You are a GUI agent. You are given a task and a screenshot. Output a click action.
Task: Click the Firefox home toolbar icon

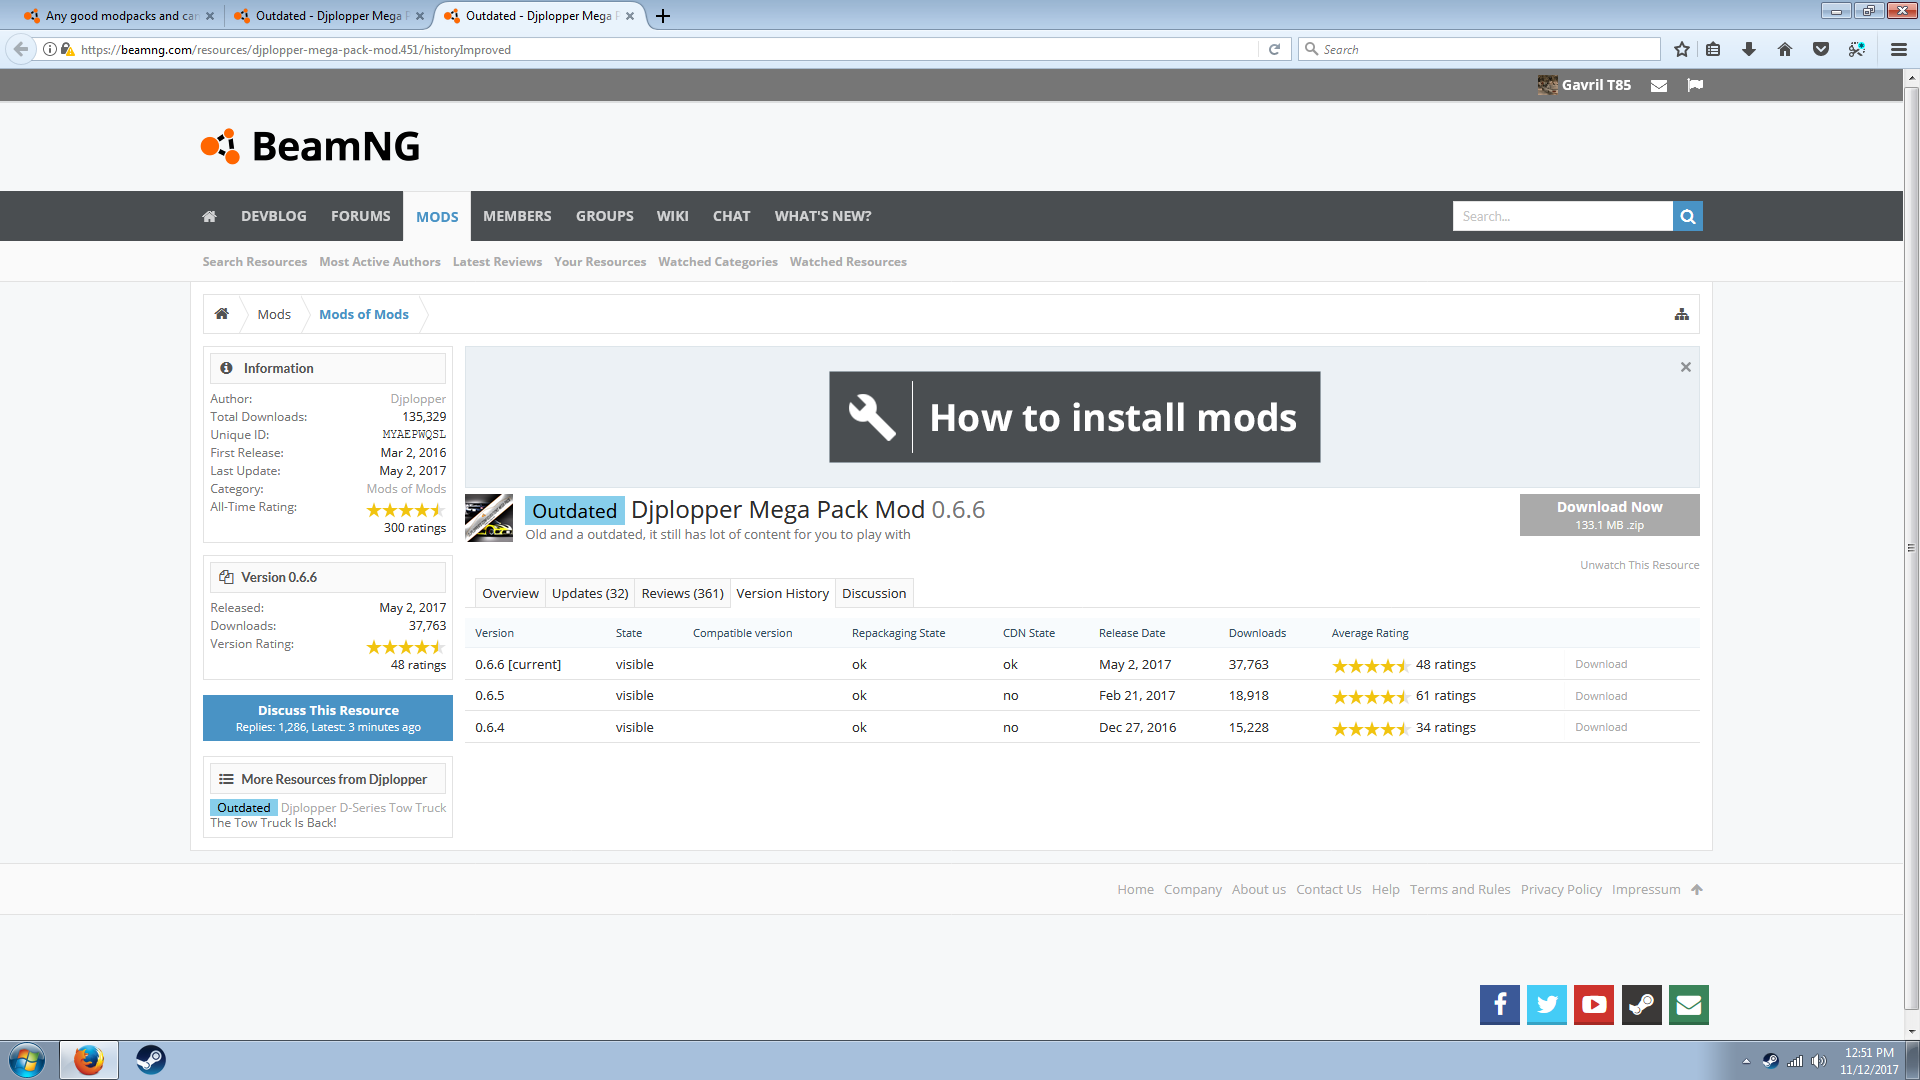click(x=1785, y=49)
